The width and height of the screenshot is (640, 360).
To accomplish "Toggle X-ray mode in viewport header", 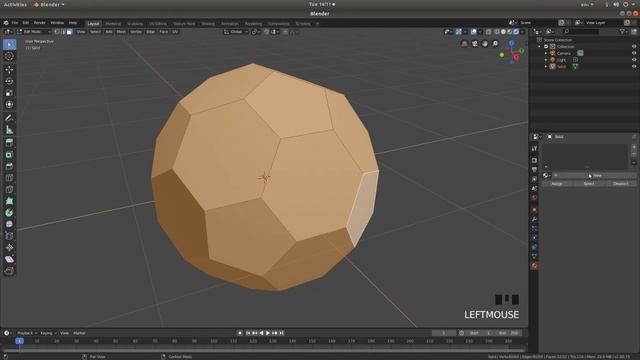I will click(489, 31).
